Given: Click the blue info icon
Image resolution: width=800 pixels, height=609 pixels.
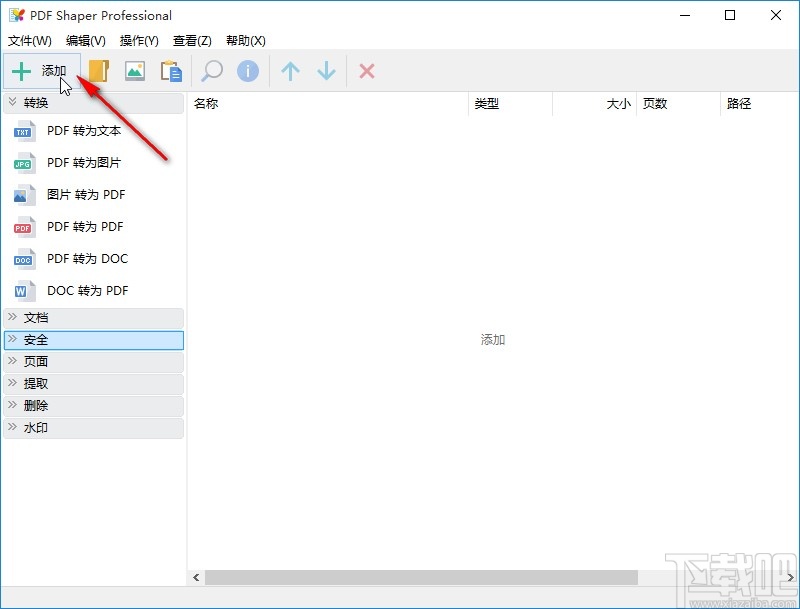Looking at the screenshot, I should pyautogui.click(x=247, y=70).
